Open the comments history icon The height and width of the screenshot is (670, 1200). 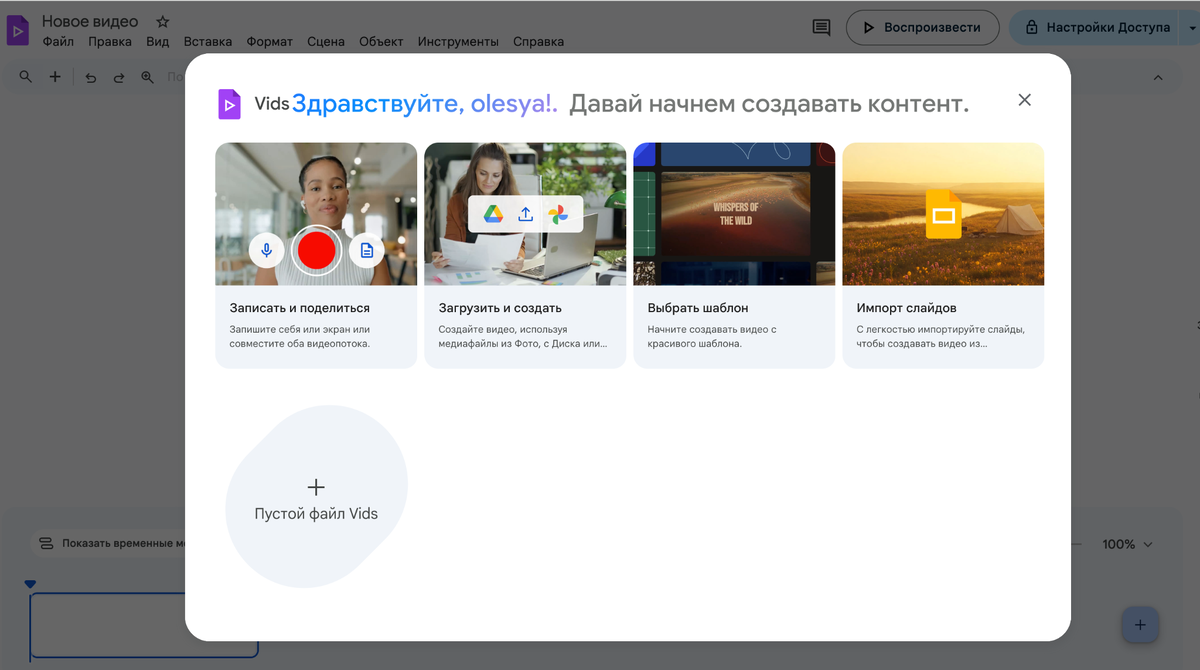click(821, 28)
